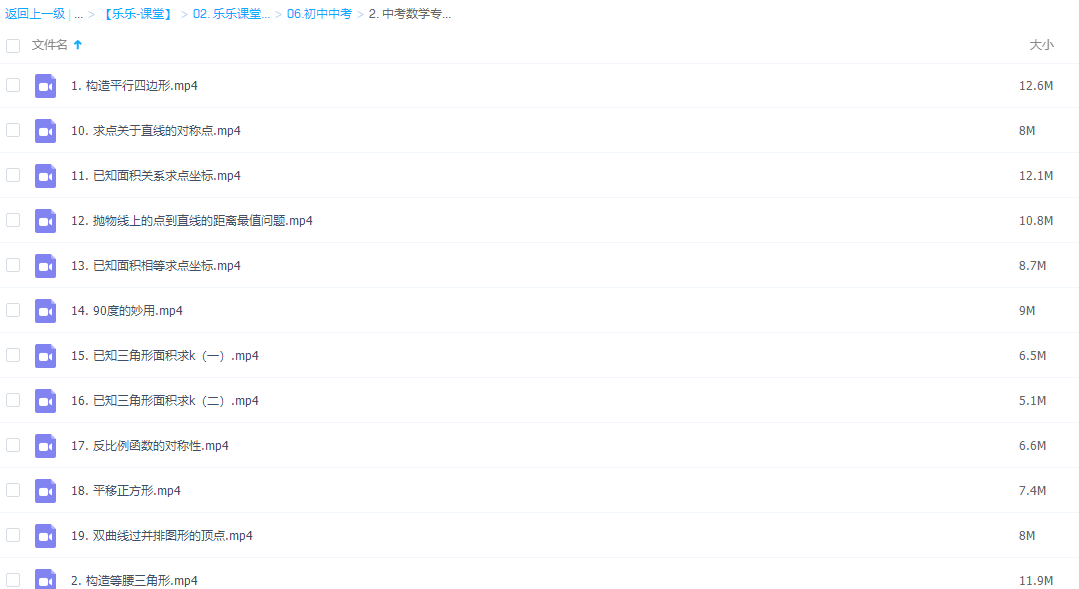Click video icon for 1. 构造平行四边形.mp4

click(45, 86)
